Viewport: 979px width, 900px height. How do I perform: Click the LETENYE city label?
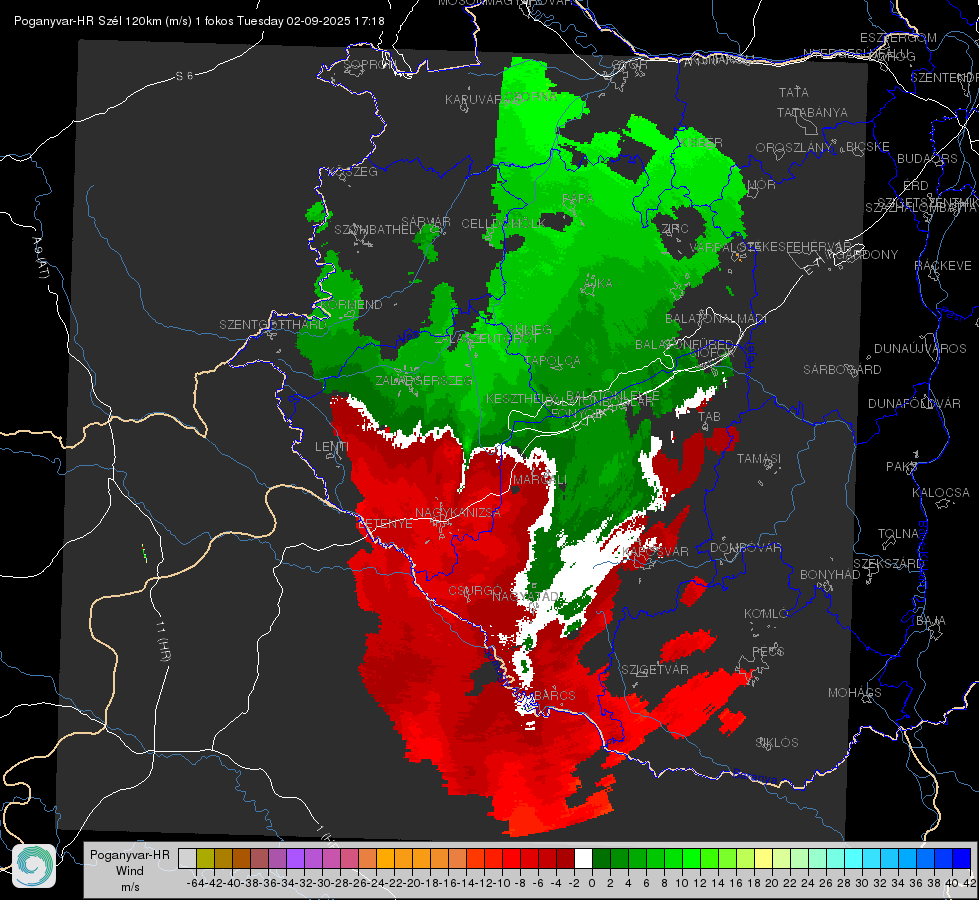(x=385, y=524)
